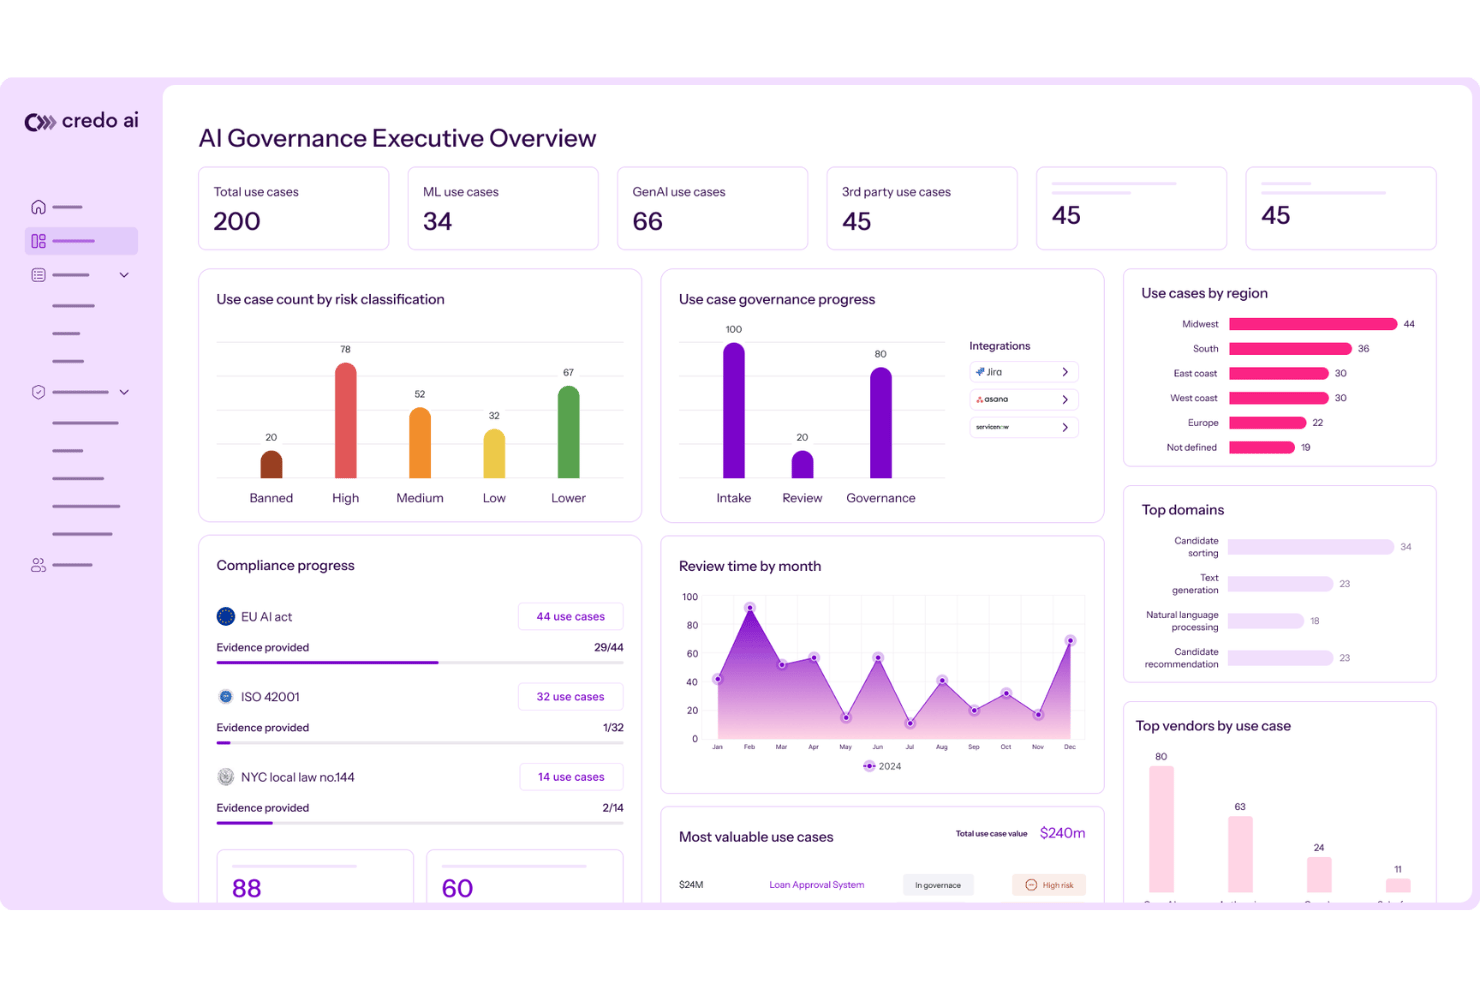Click the credo ai logo
Viewport: 1480px width, 987px height.
81,121
